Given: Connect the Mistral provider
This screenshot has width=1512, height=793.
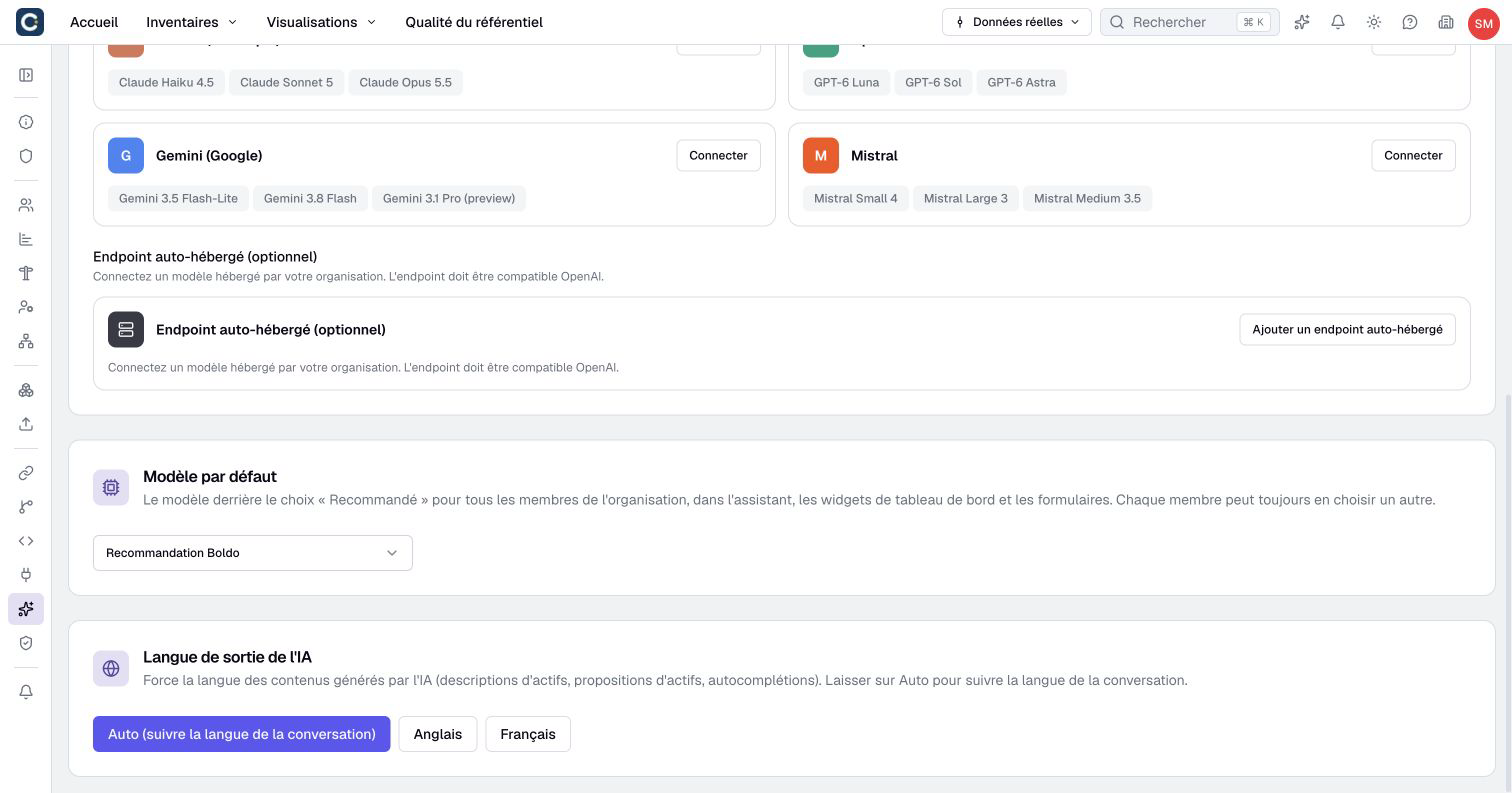Looking at the screenshot, I should pyautogui.click(x=1413, y=155).
